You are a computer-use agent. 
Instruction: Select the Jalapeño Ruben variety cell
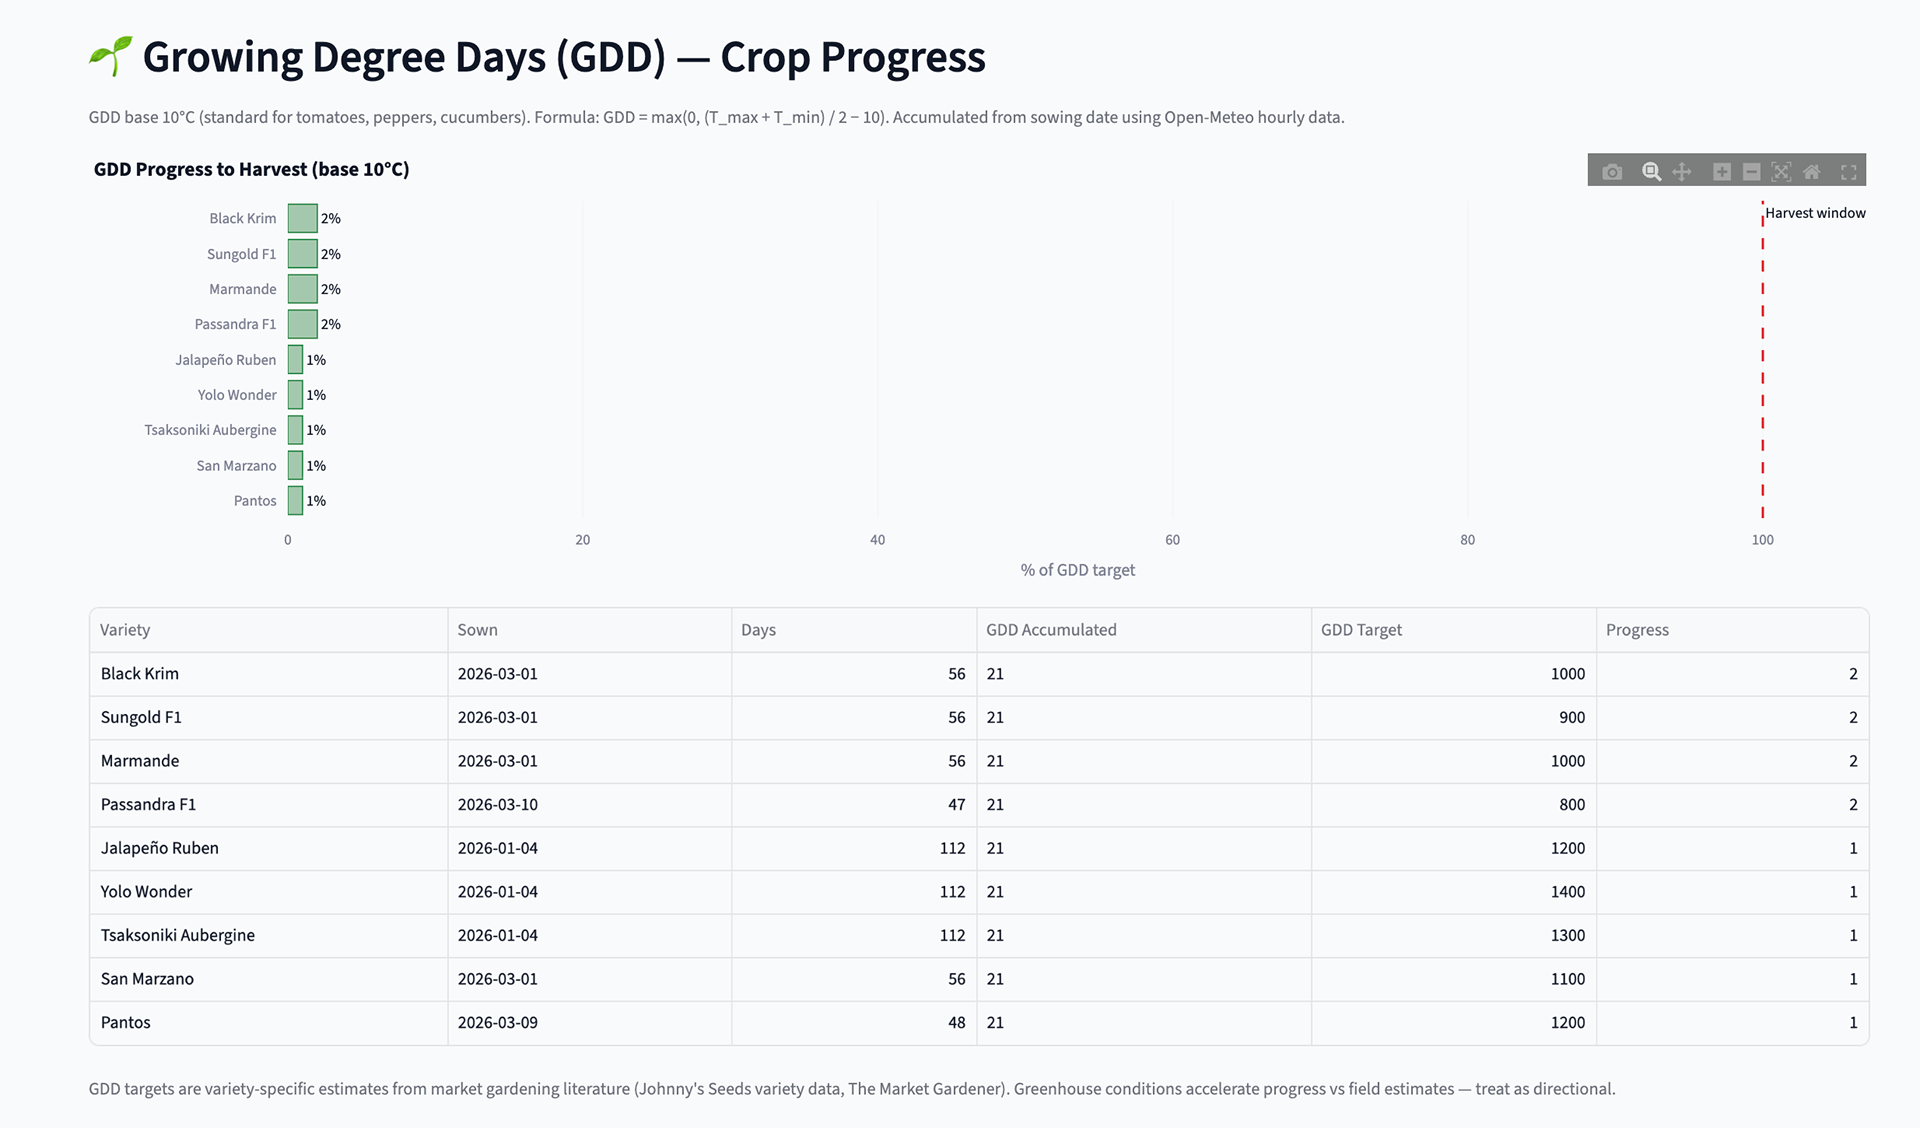(160, 848)
